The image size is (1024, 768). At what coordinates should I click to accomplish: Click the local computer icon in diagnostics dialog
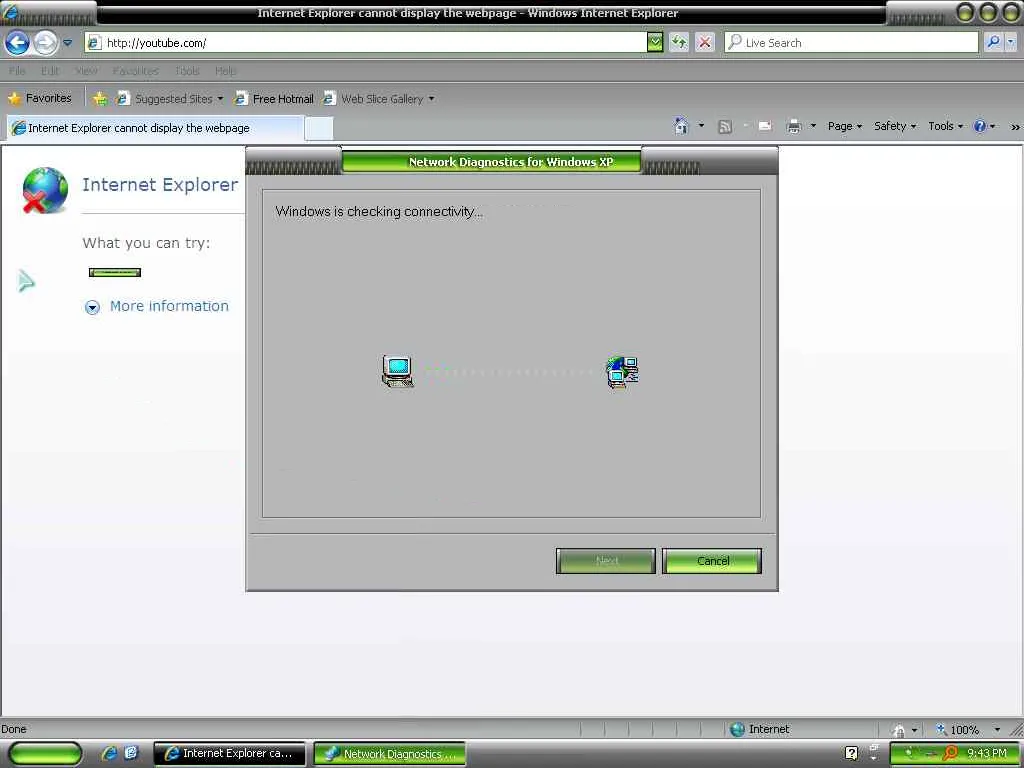point(398,372)
